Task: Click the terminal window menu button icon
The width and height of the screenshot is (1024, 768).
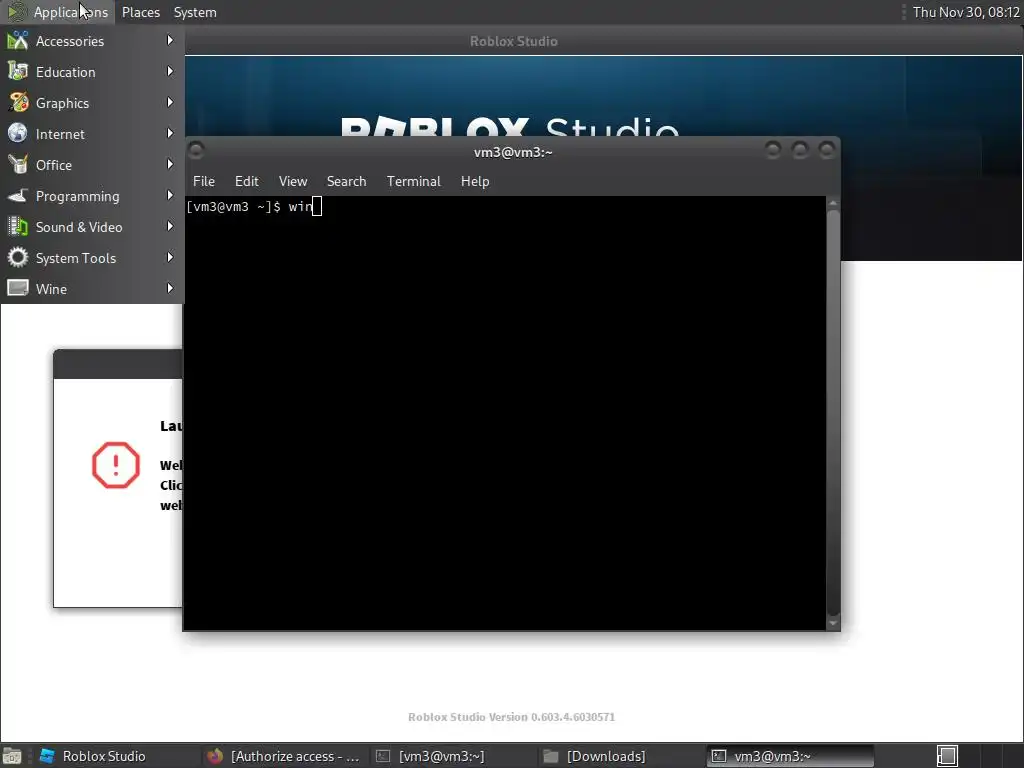Action: point(196,151)
